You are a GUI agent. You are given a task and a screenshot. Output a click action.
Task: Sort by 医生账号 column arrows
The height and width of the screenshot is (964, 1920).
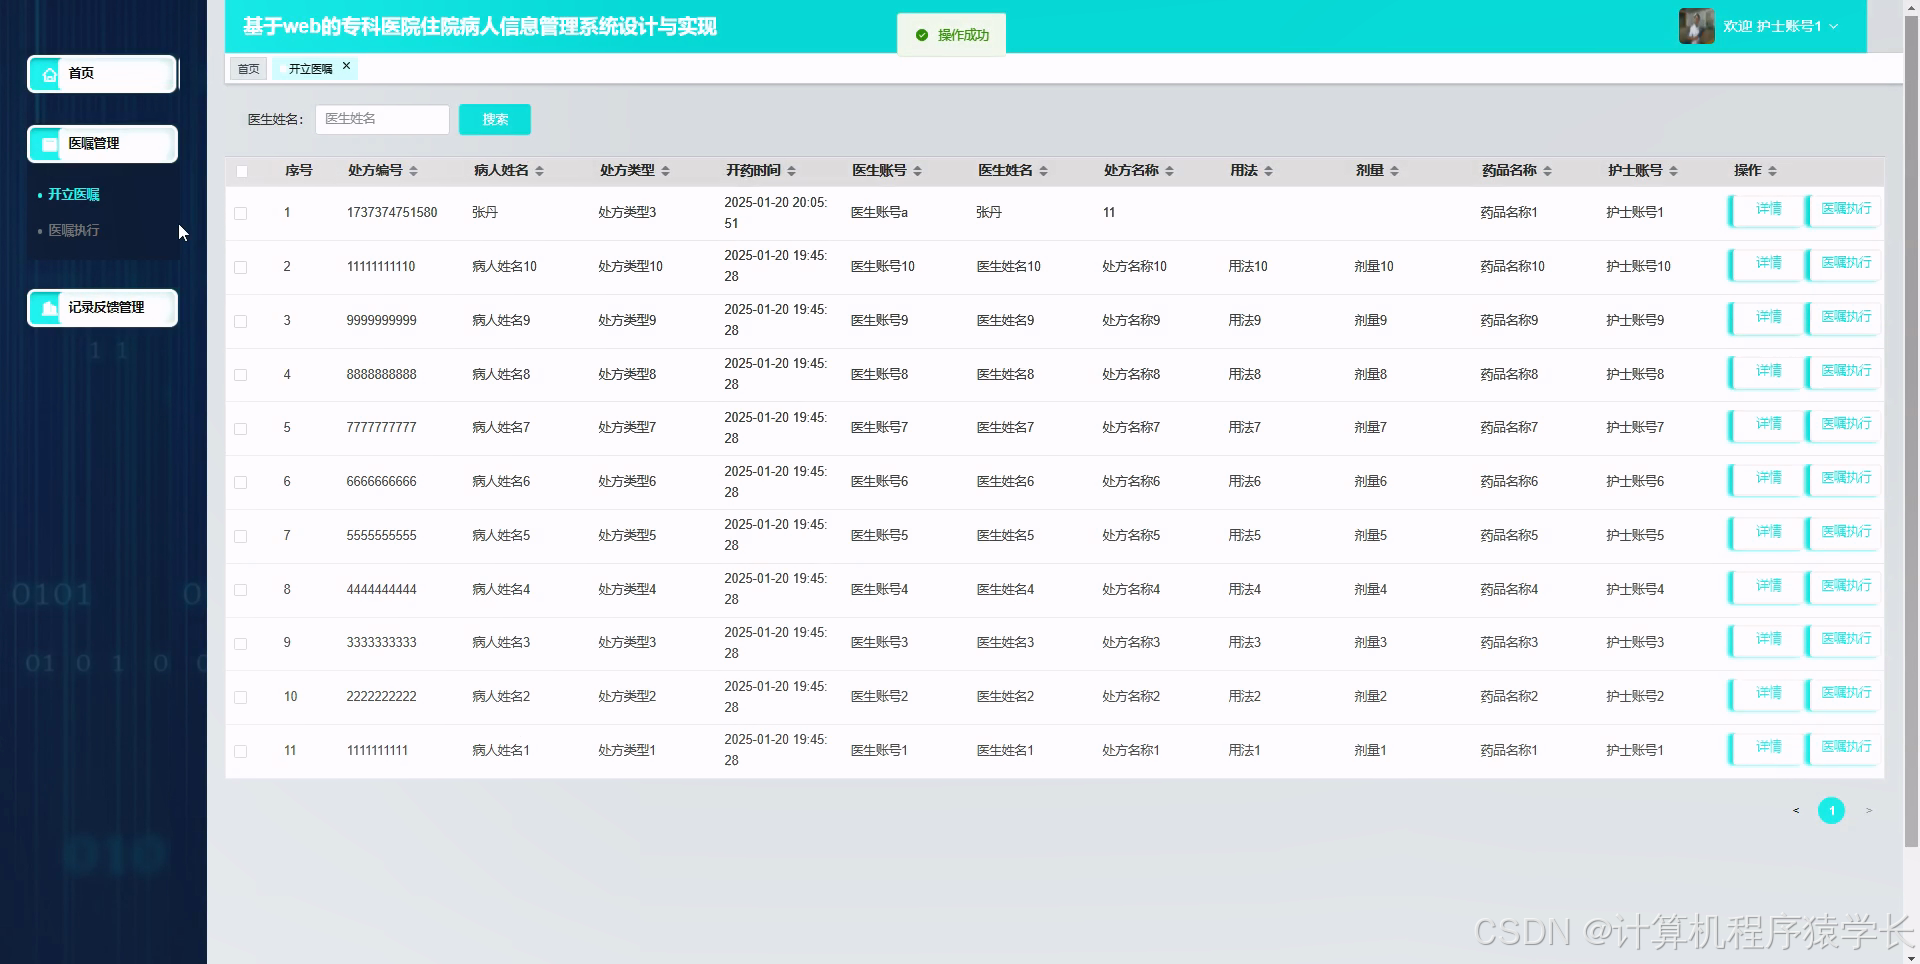[x=917, y=171]
